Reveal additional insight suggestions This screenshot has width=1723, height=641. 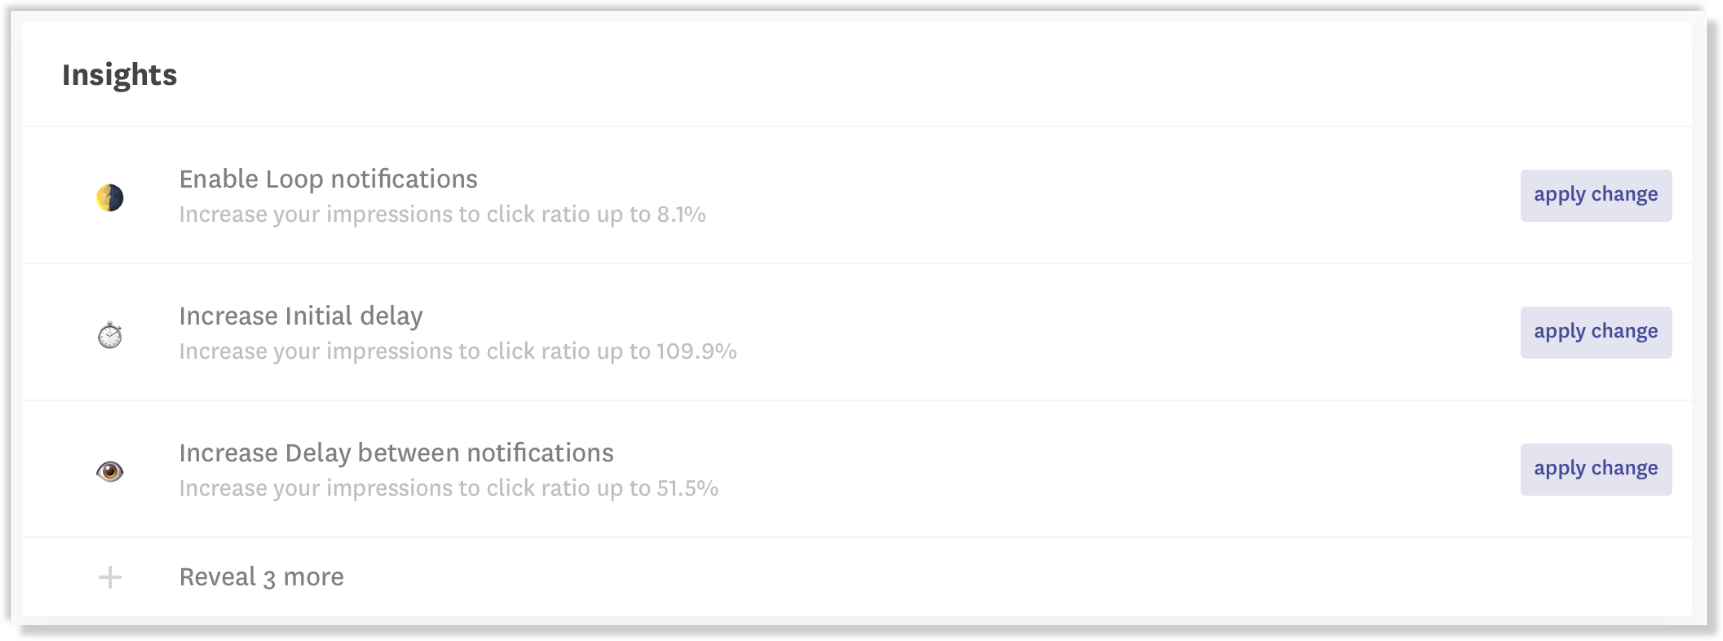(261, 577)
